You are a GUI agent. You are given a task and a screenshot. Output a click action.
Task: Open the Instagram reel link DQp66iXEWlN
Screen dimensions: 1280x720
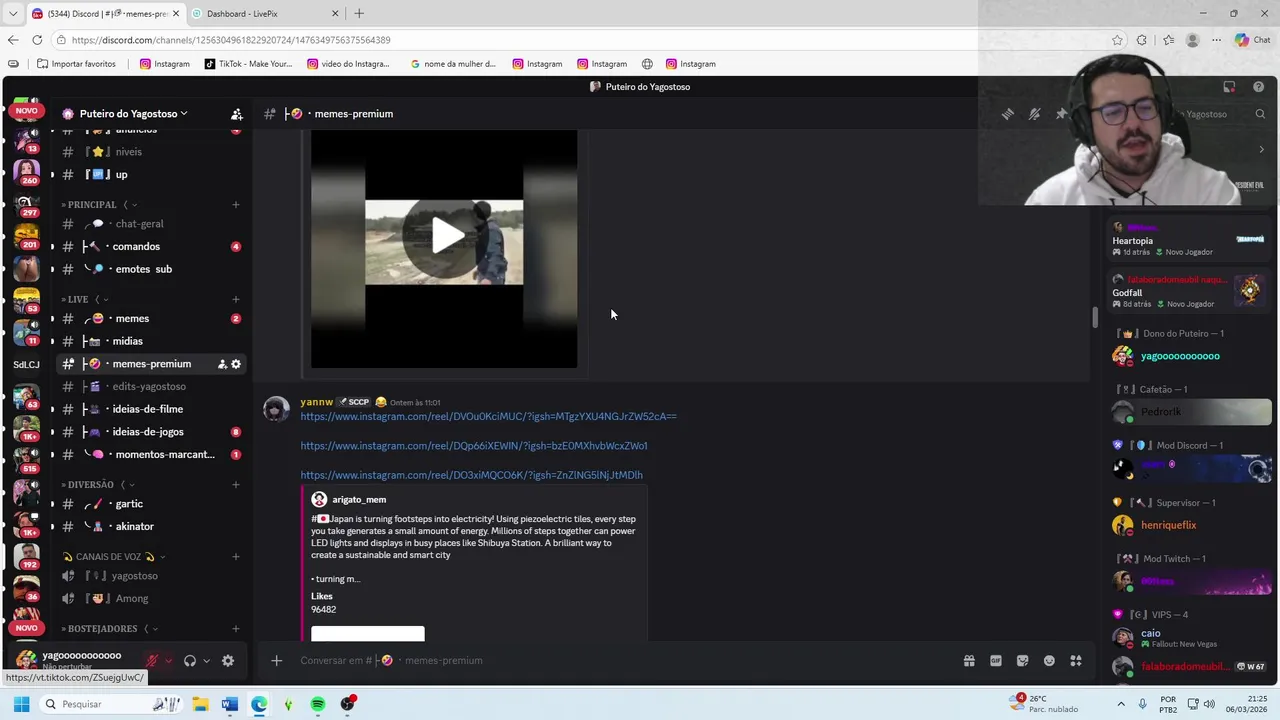[474, 446]
